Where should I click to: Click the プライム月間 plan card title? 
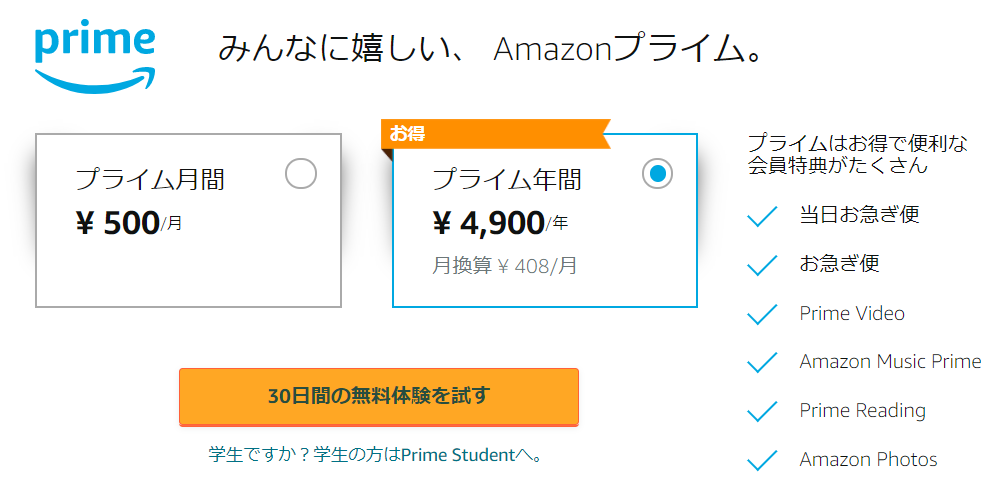pos(150,180)
